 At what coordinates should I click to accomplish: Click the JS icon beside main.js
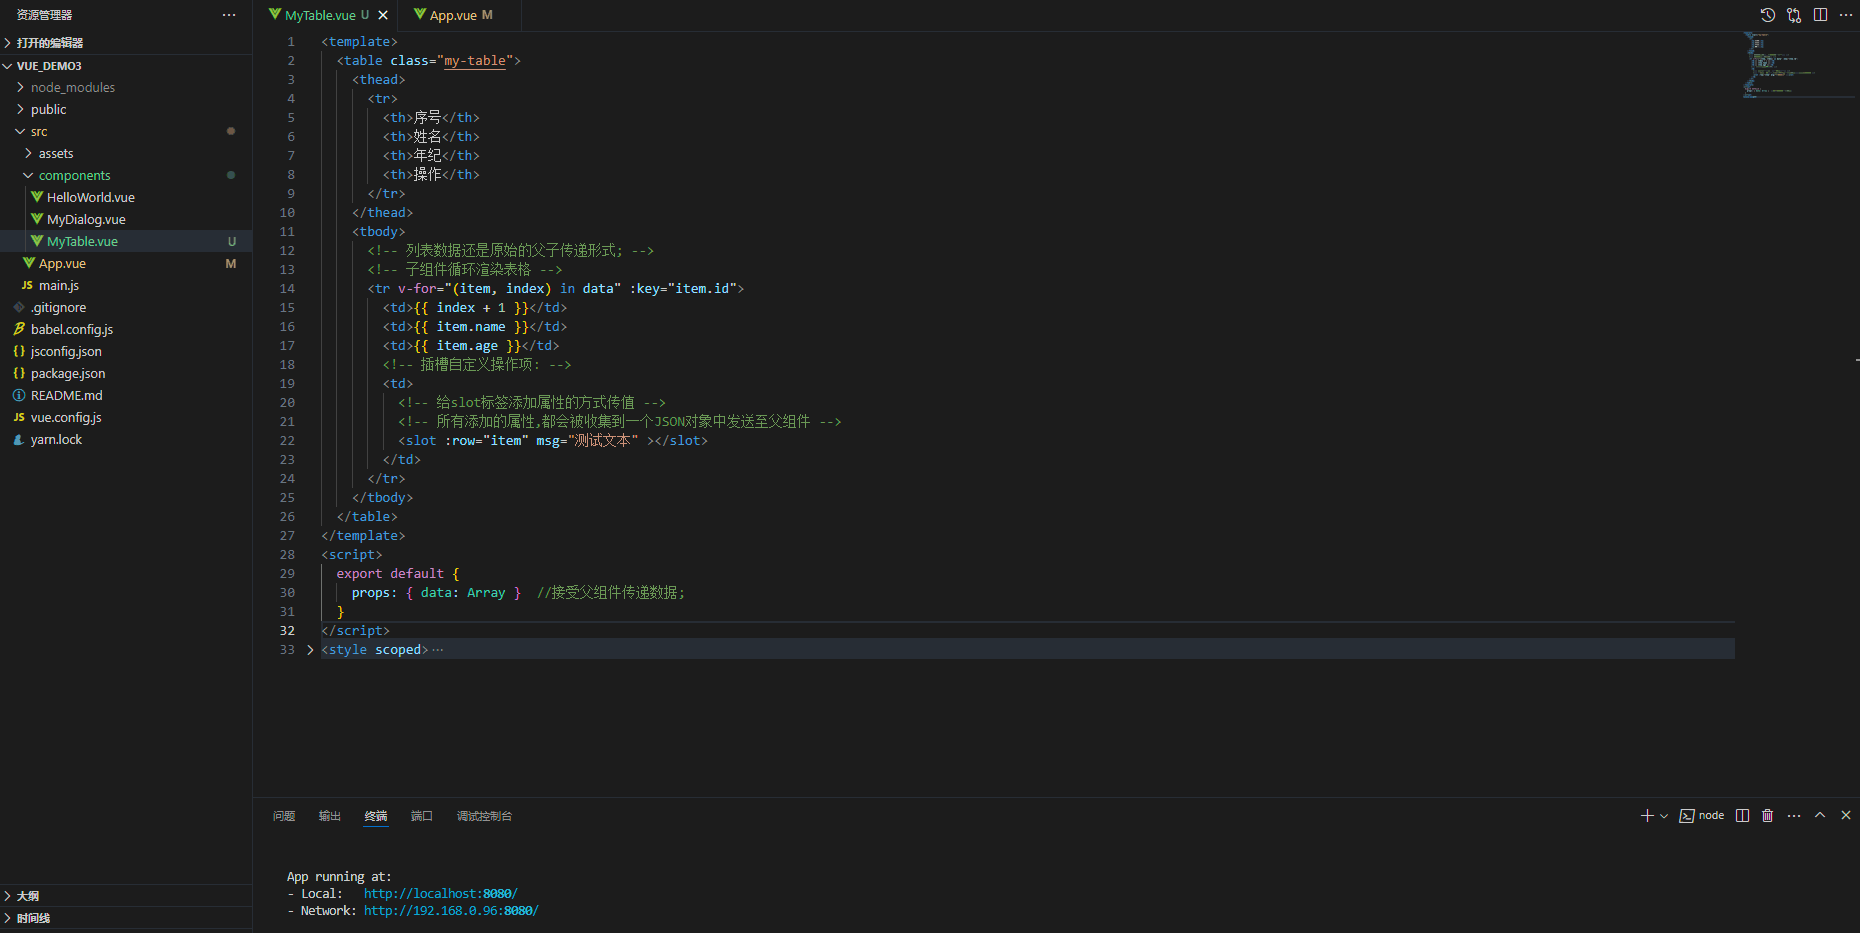(27, 286)
